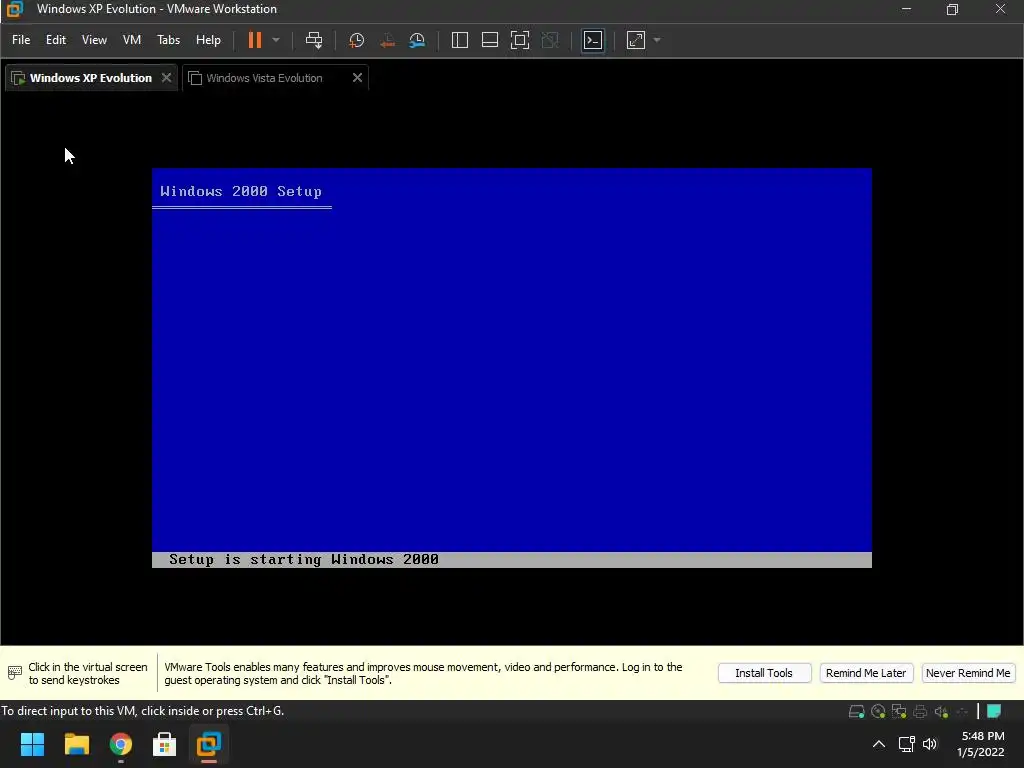Enter full screen mode

(x=520, y=40)
